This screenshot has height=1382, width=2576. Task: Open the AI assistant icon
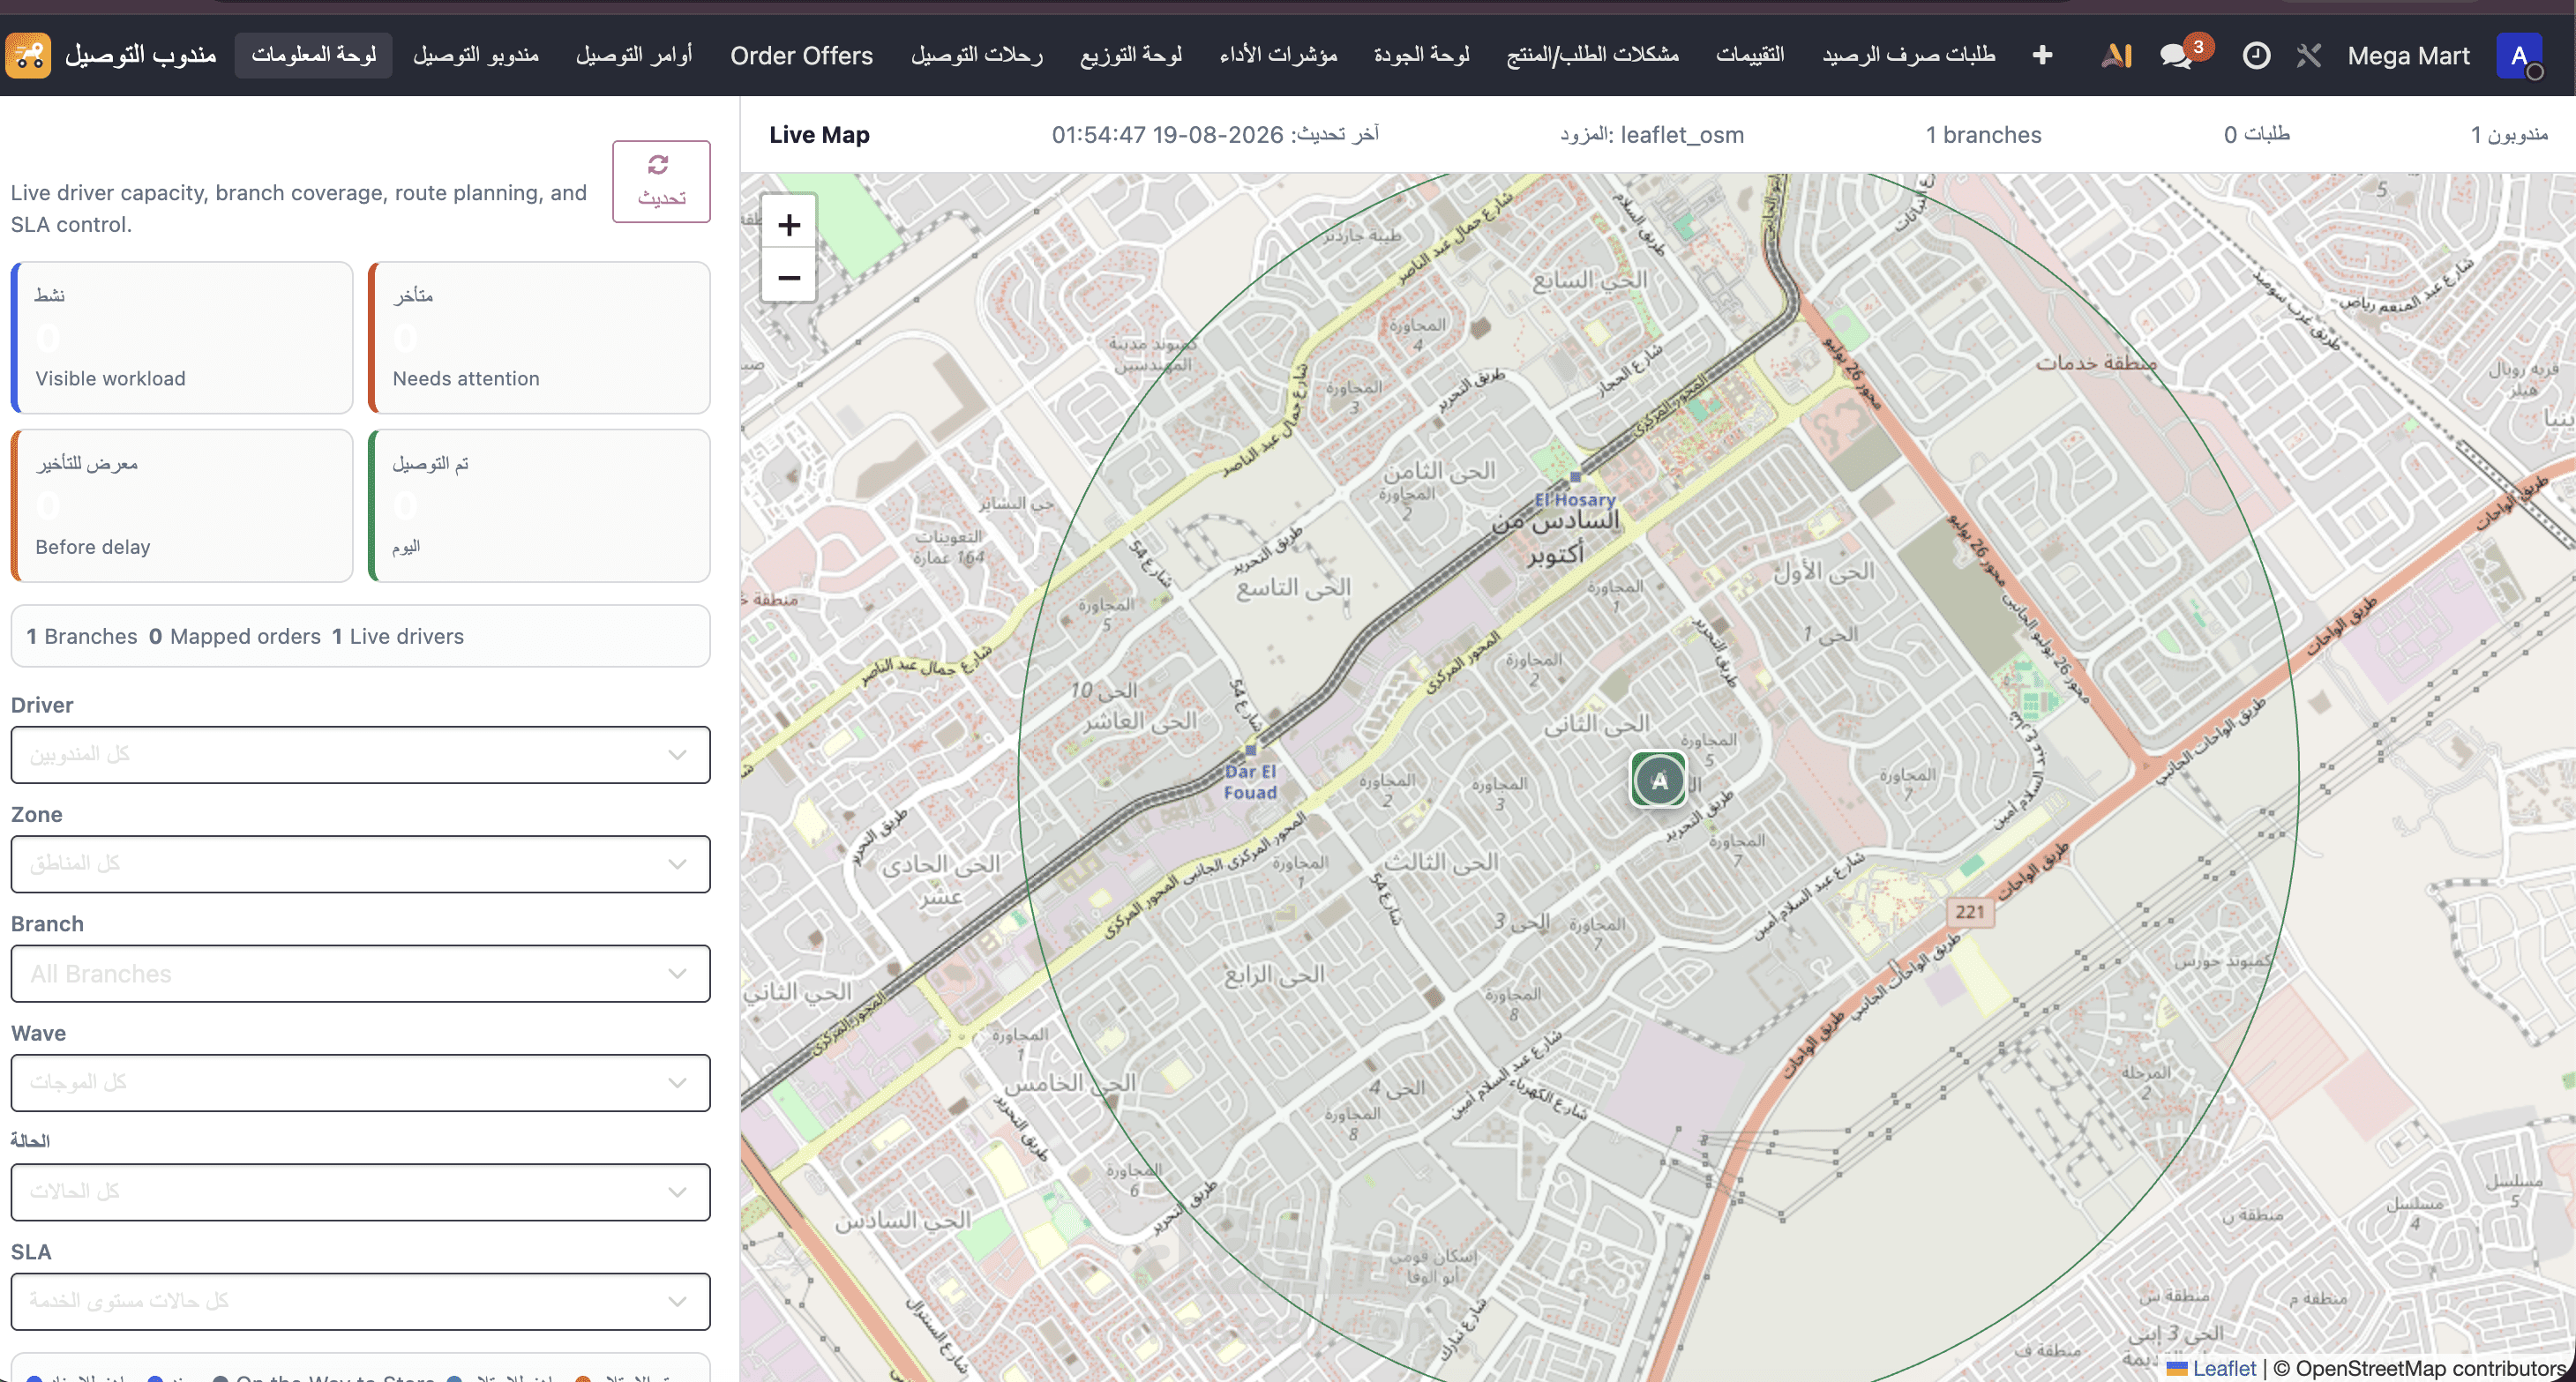pos(2116,55)
